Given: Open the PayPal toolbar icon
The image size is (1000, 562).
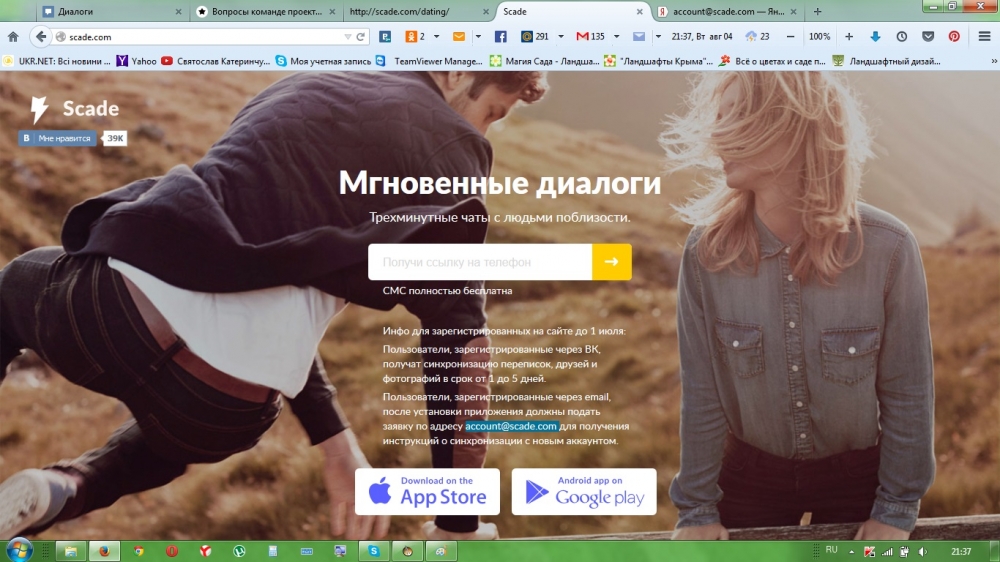Looking at the screenshot, I should click(385, 37).
